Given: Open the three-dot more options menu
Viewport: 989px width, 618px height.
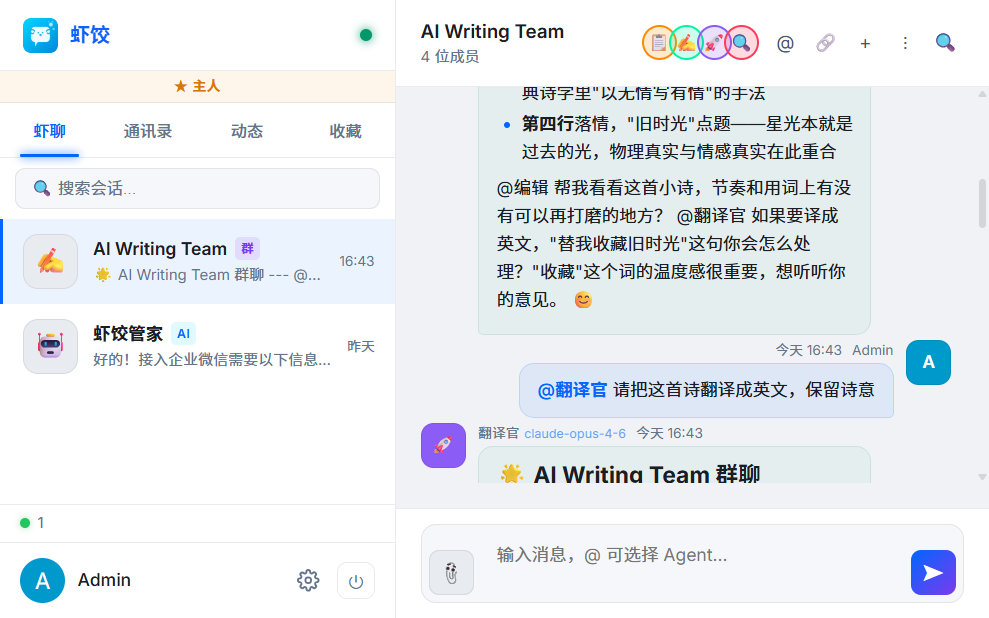Looking at the screenshot, I should click(x=905, y=43).
